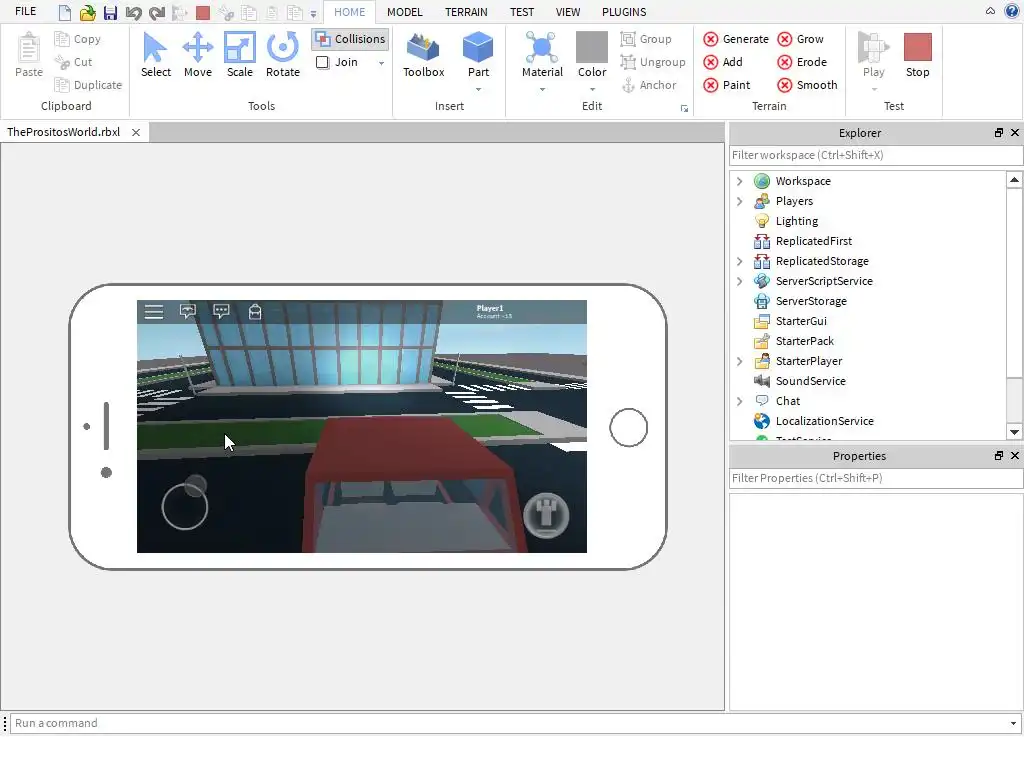This screenshot has height=768, width=1024.
Task: Click the Cut button
Action: pyautogui.click(x=73, y=62)
